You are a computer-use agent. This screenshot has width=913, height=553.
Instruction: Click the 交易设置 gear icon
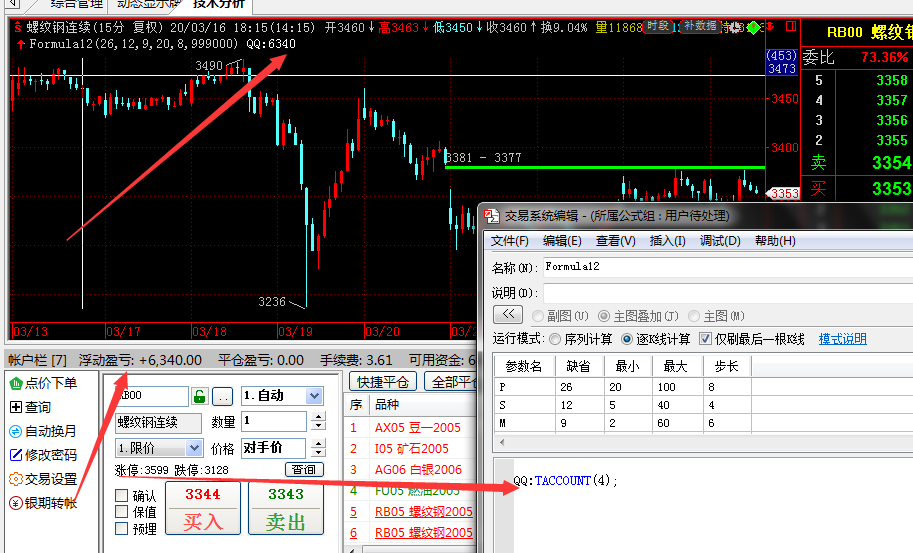16,478
